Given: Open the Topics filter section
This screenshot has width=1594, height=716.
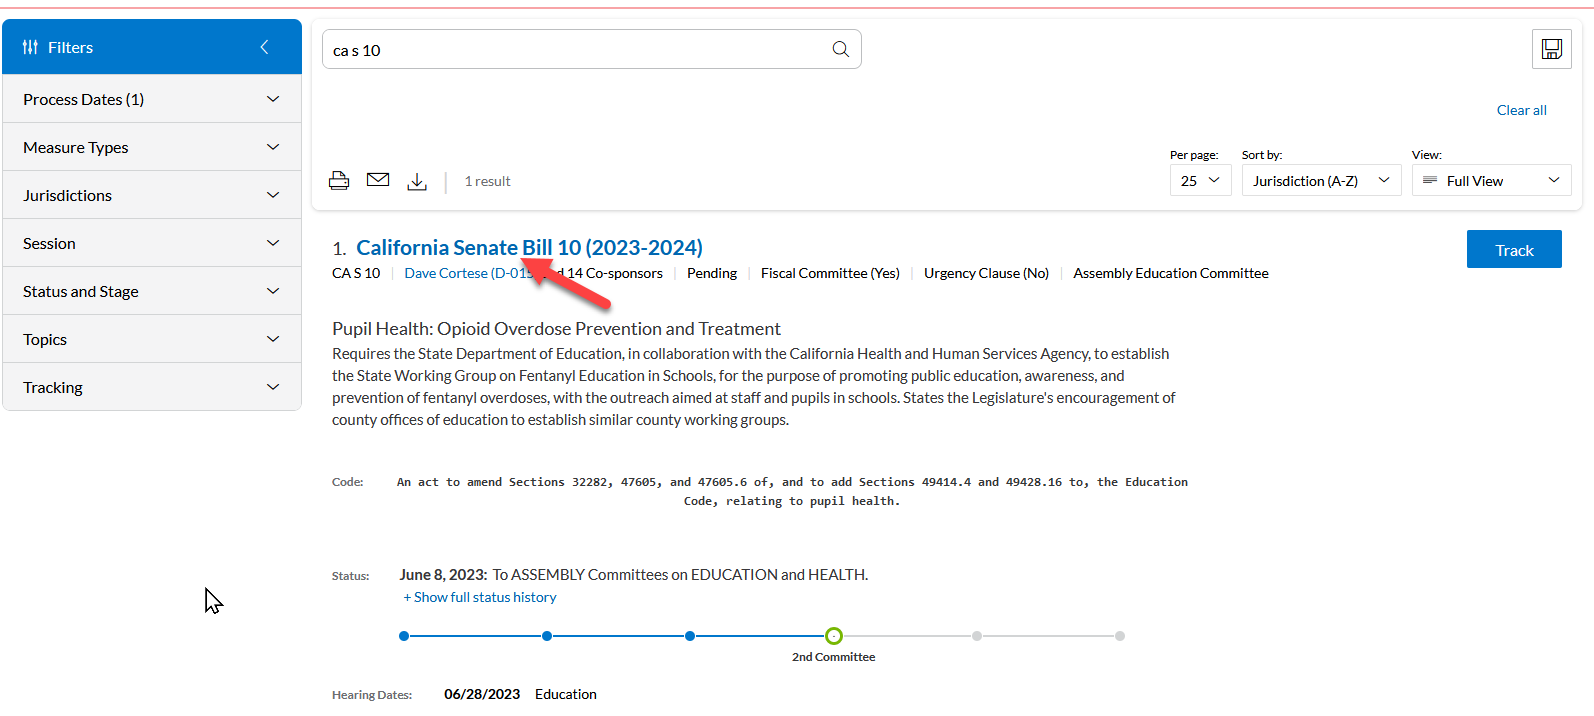Looking at the screenshot, I should (152, 339).
